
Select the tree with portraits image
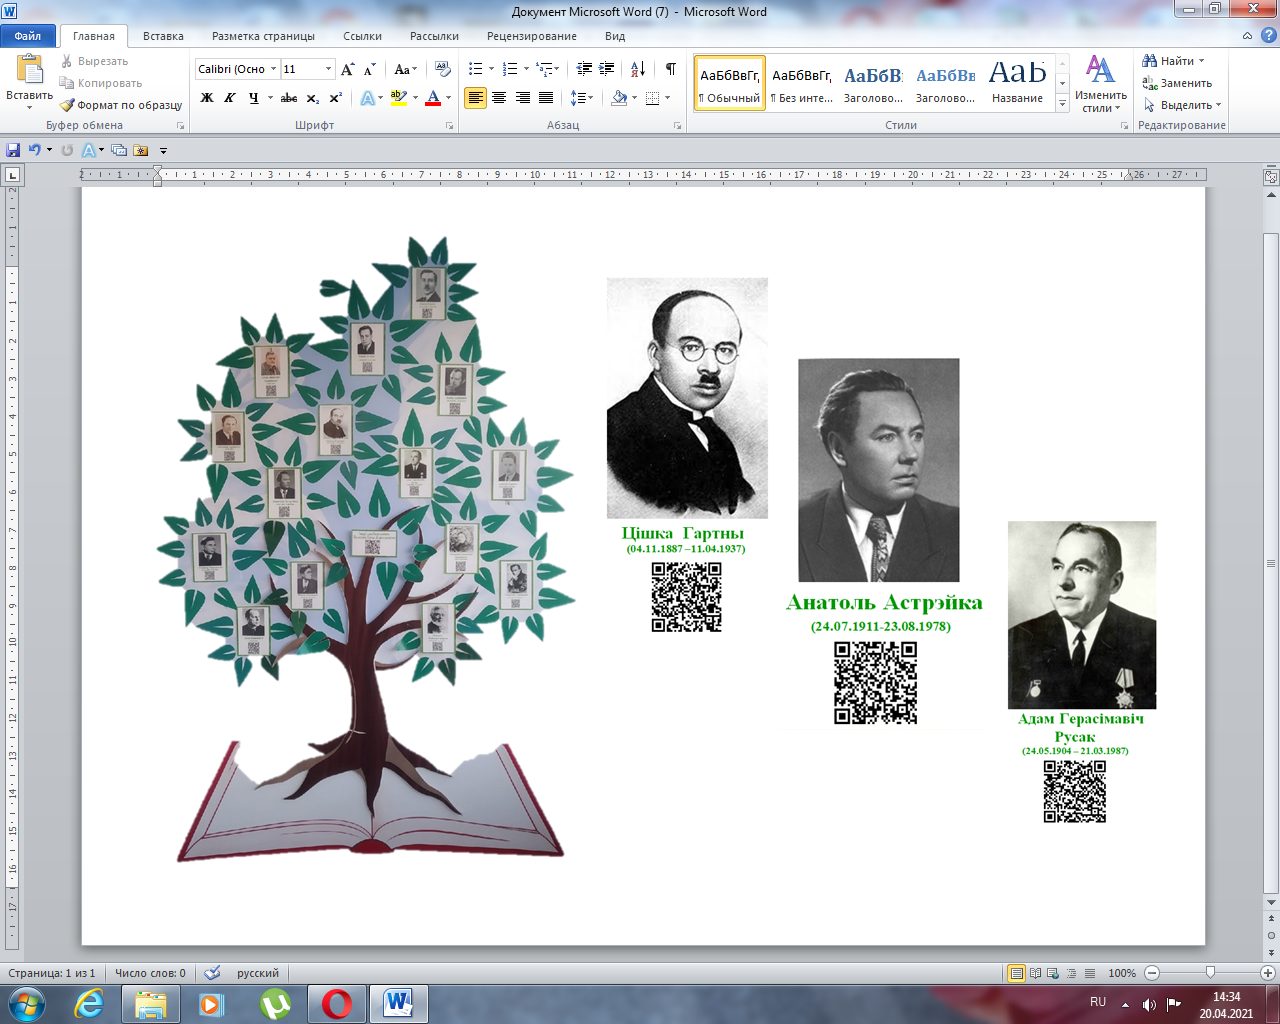click(x=368, y=548)
